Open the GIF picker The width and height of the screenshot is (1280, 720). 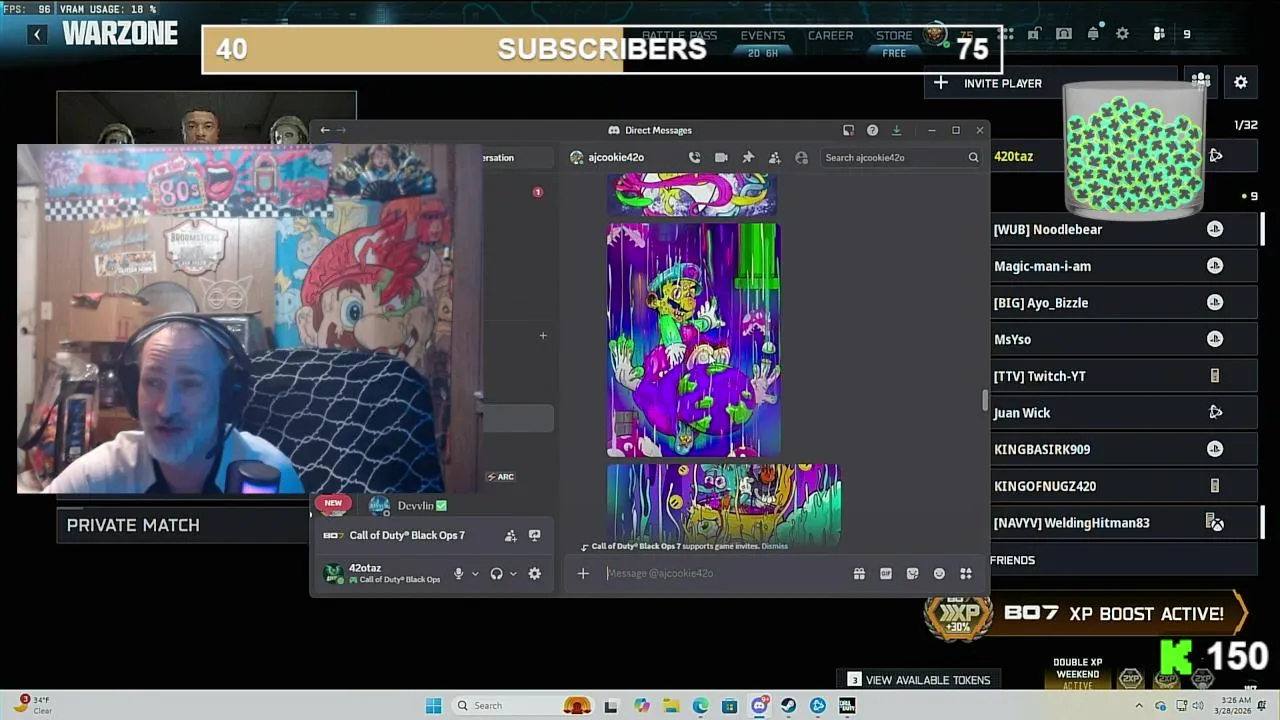point(885,573)
